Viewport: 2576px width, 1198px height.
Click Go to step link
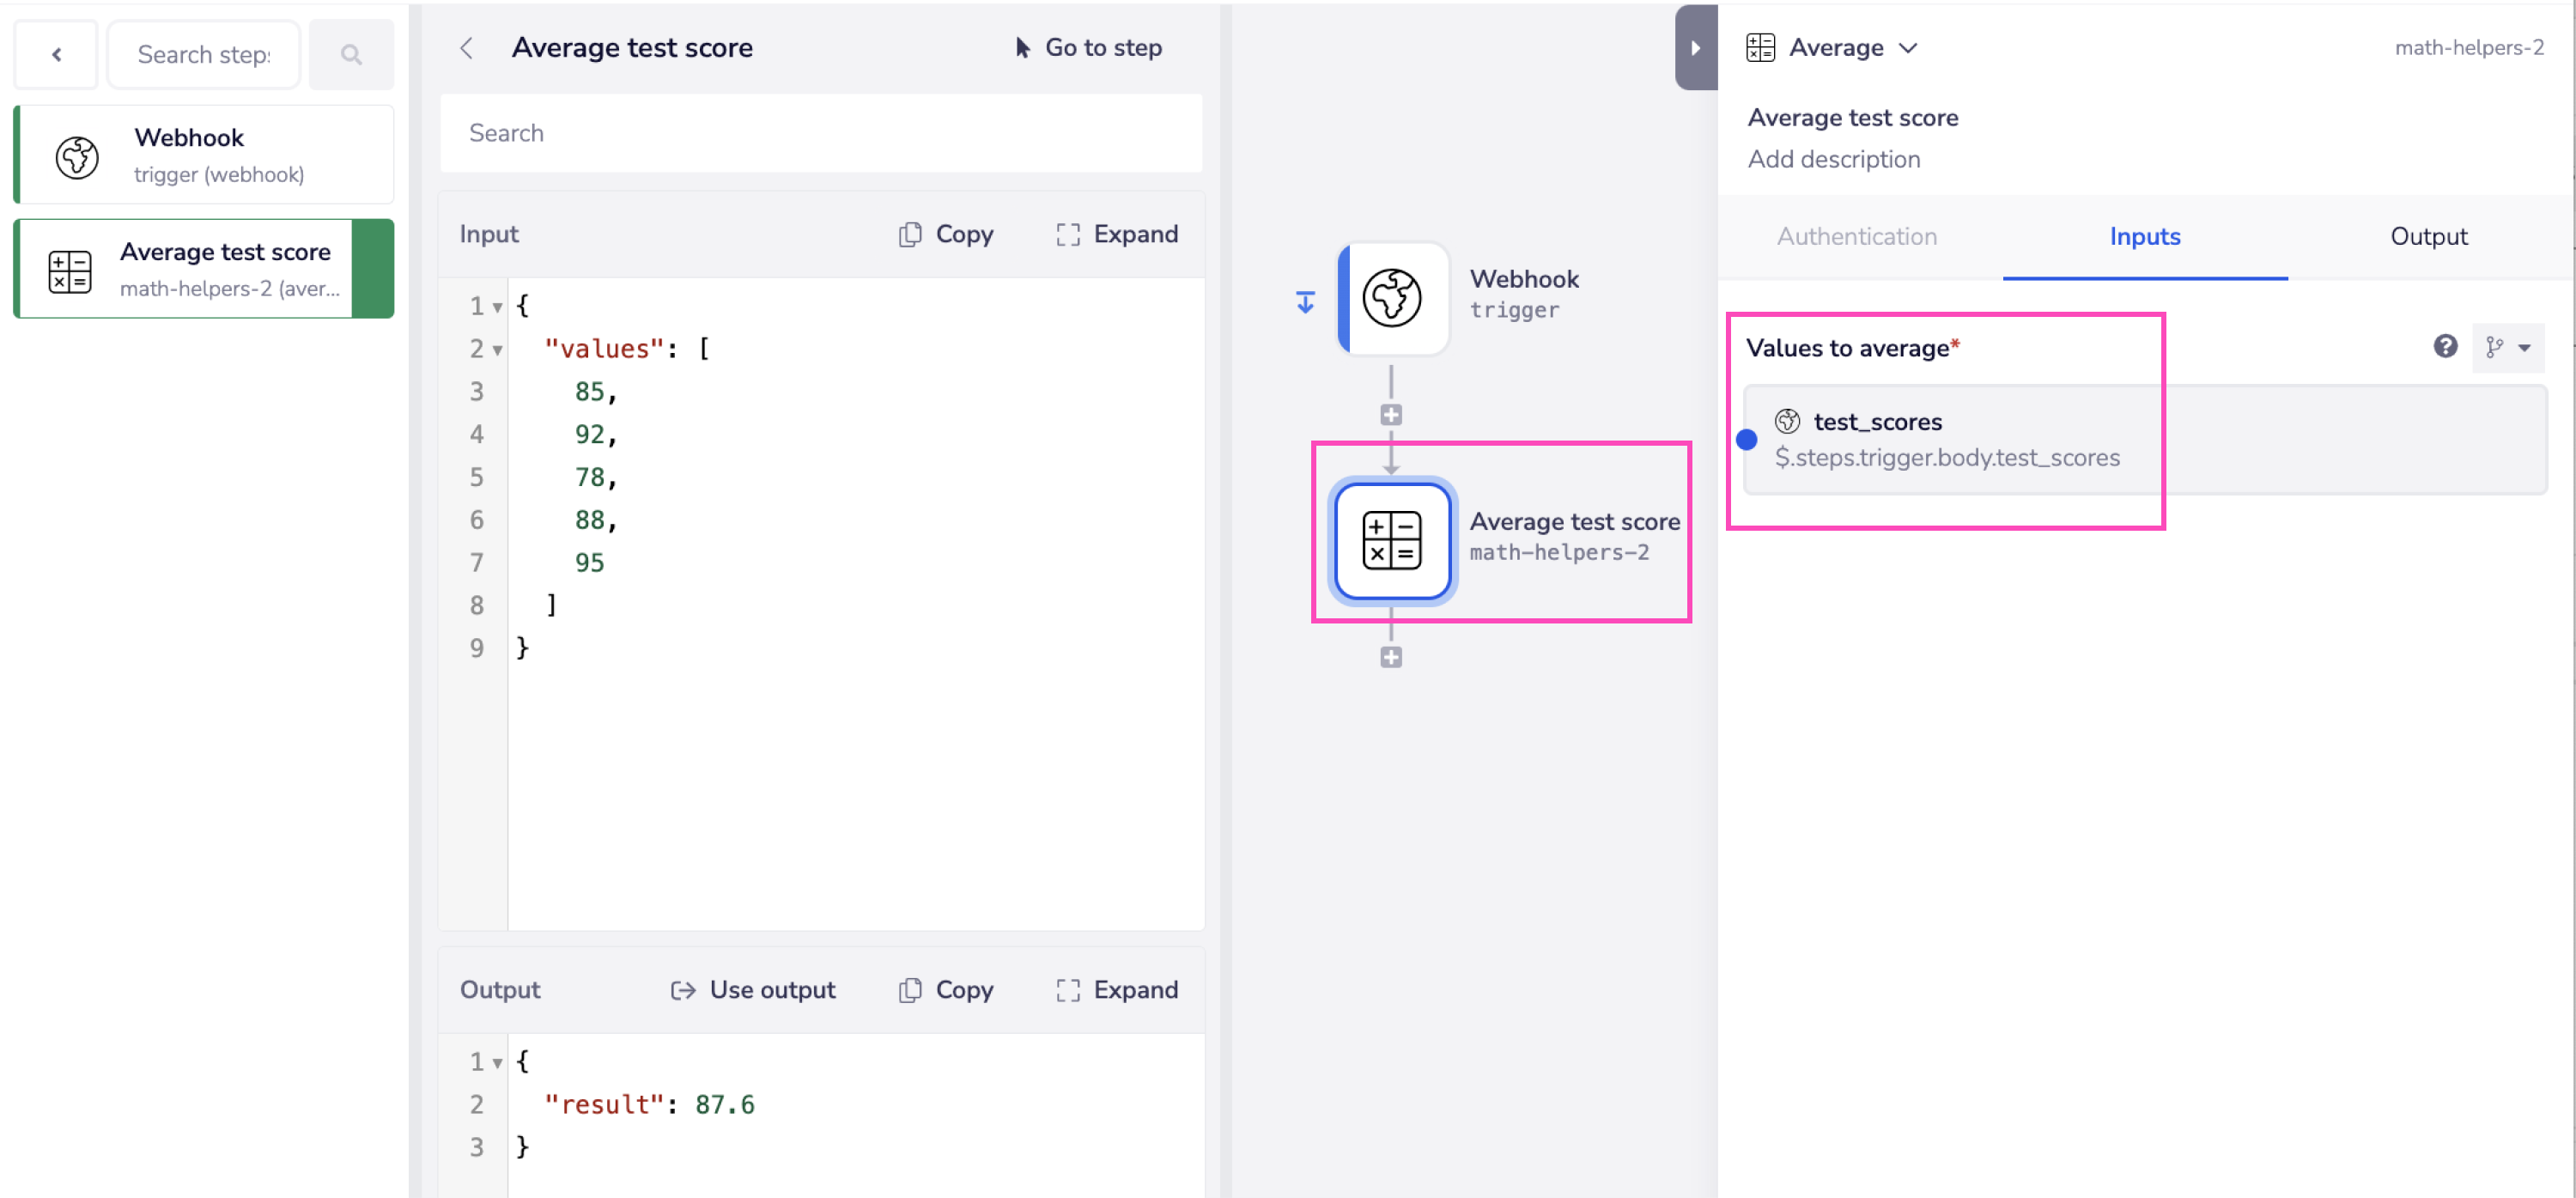[1088, 48]
